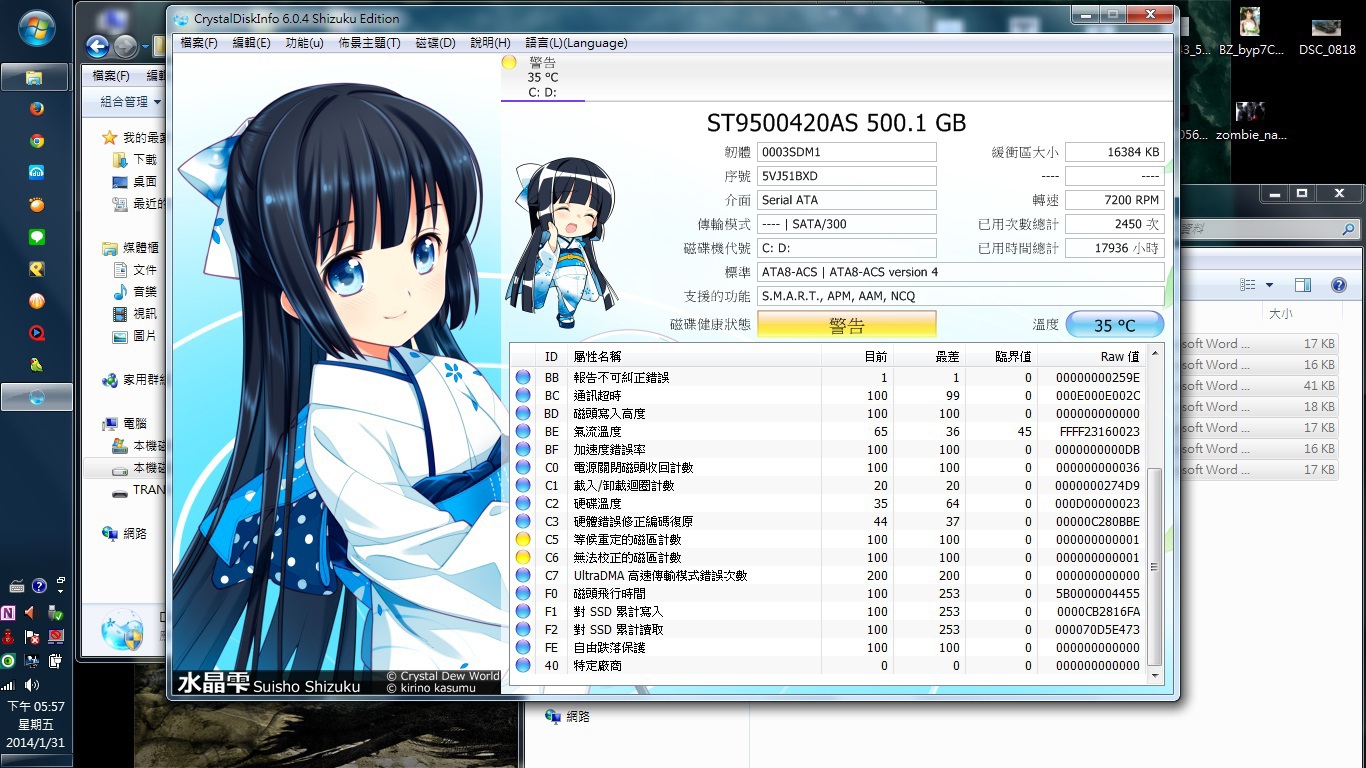This screenshot has width=1366, height=768.
Task: Click the OneNote tray icon
Action: pos(9,612)
